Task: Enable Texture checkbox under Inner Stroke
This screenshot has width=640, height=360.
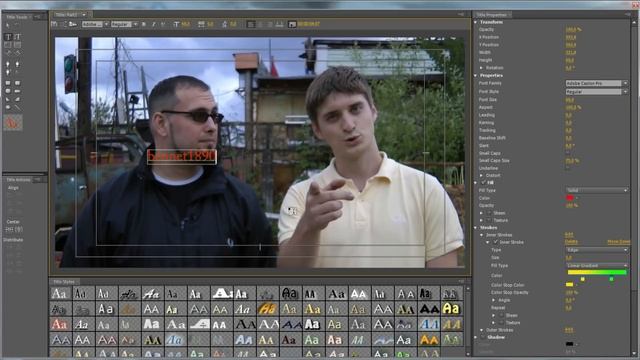Action: [502, 322]
